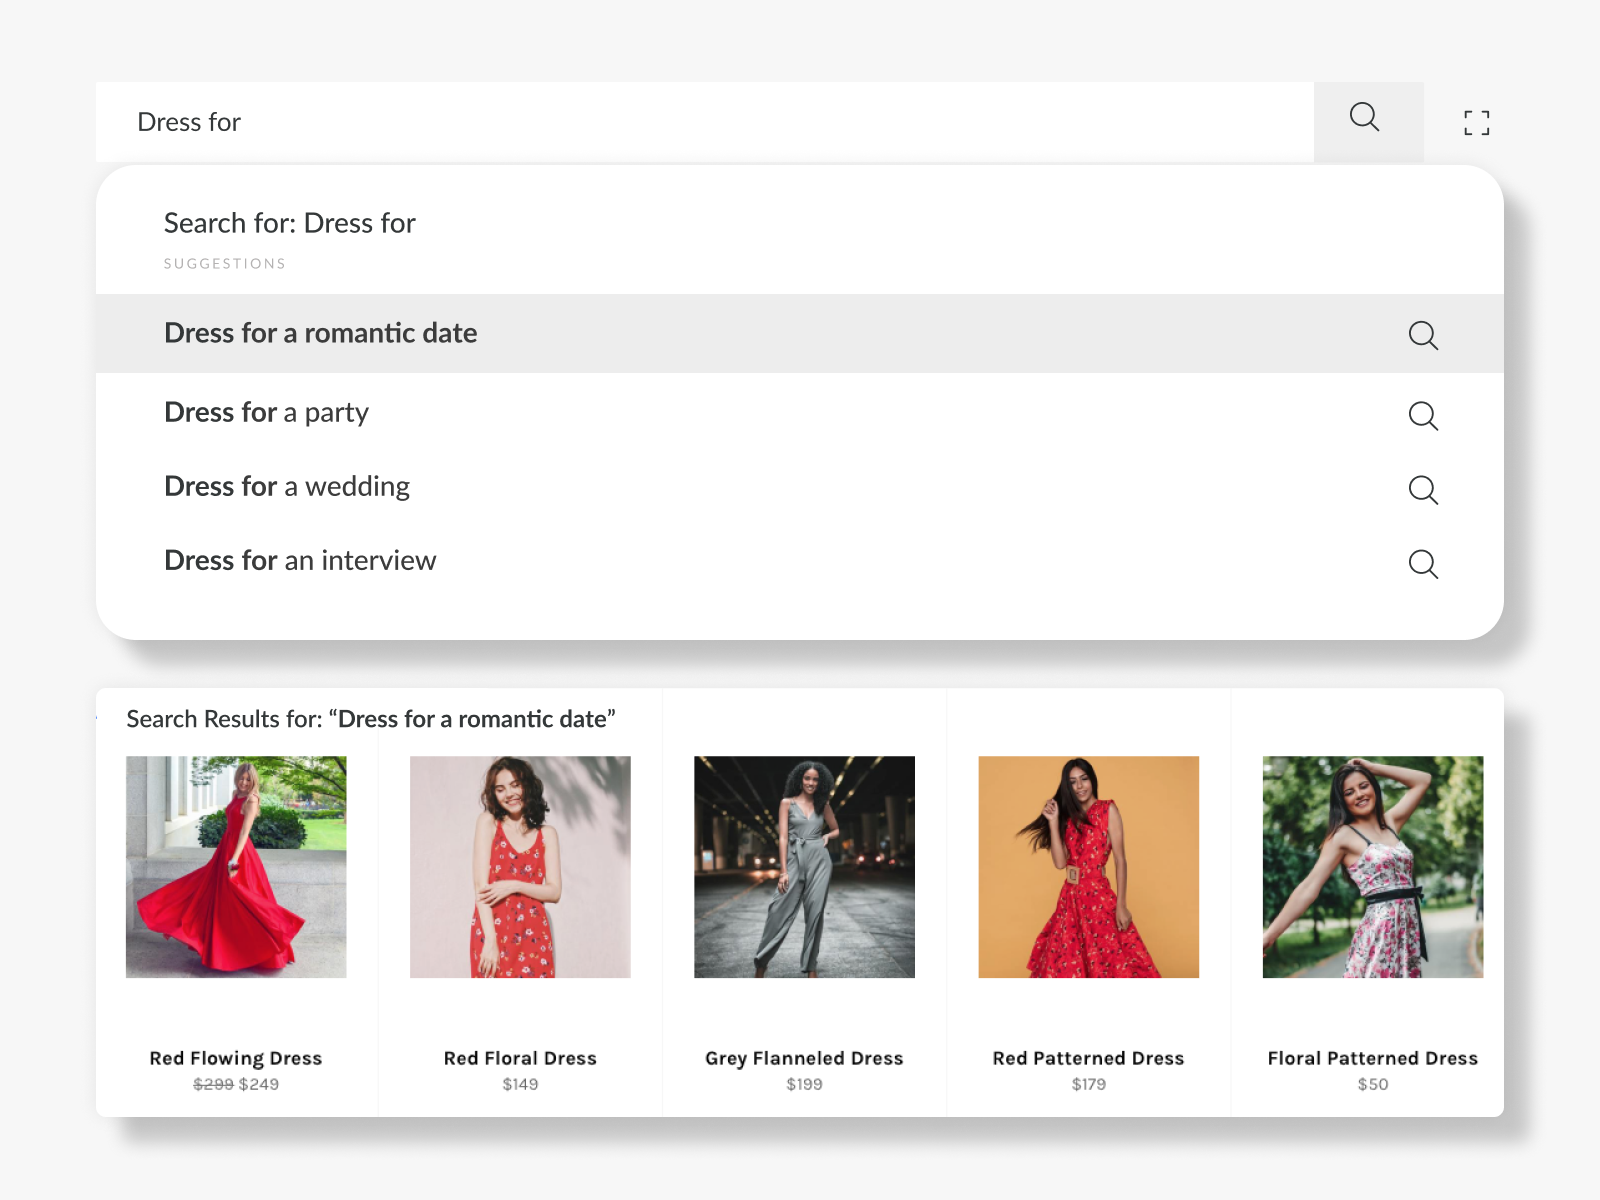
Task: Open Red Flowing Dress product image
Action: [x=236, y=867]
